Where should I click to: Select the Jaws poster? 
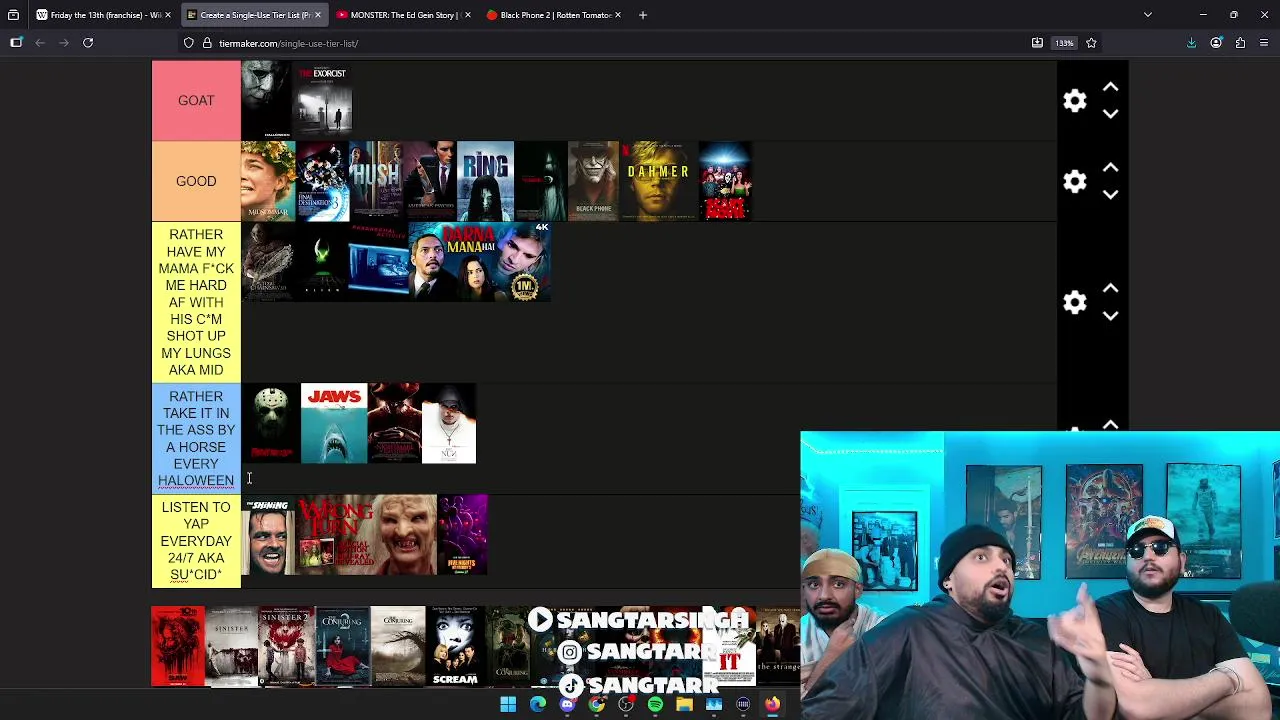tap(334, 423)
